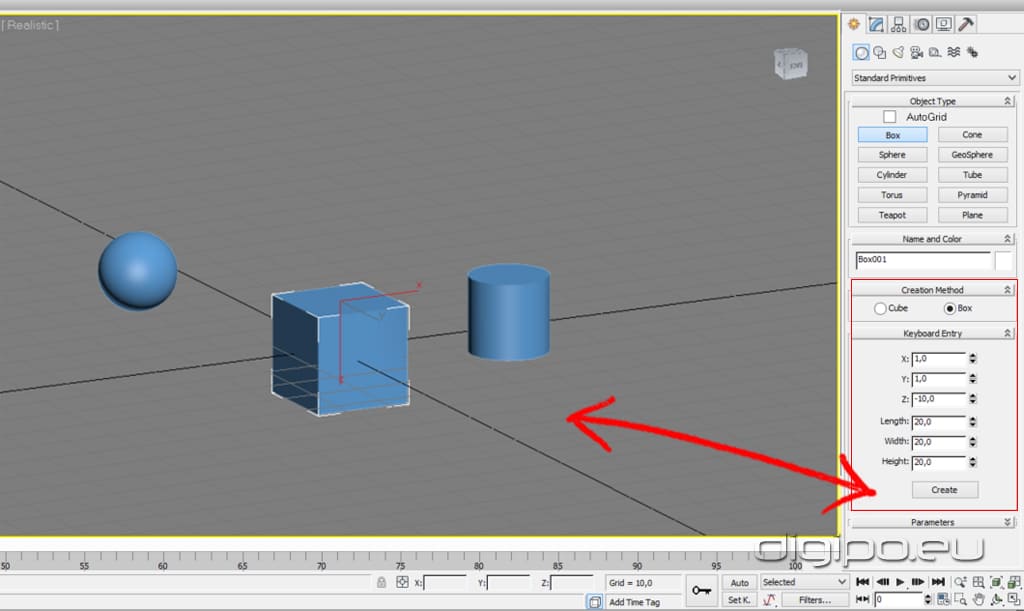Open the Hierarchy panel
The image size is (1024, 611).
899,24
